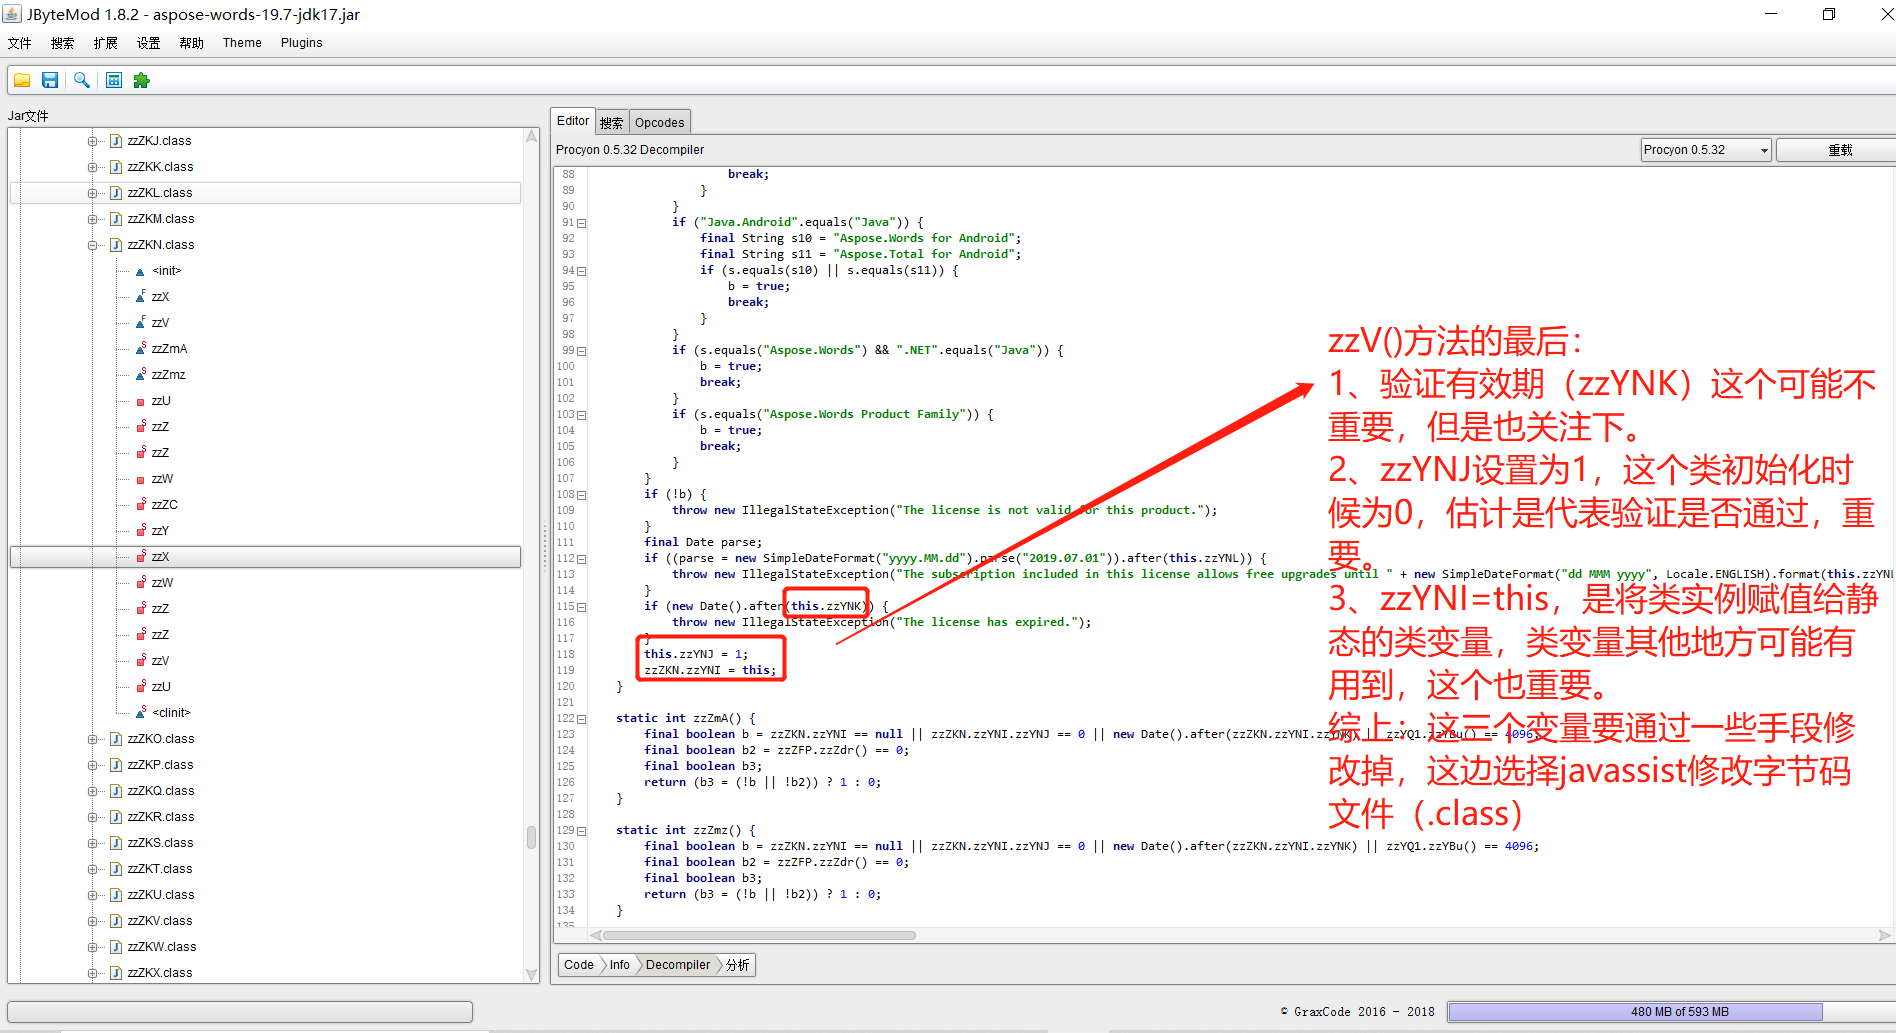Screen dimensions: 1896x1033
Task: Click the 480 MB memory usage bar
Action: click(1678, 1012)
